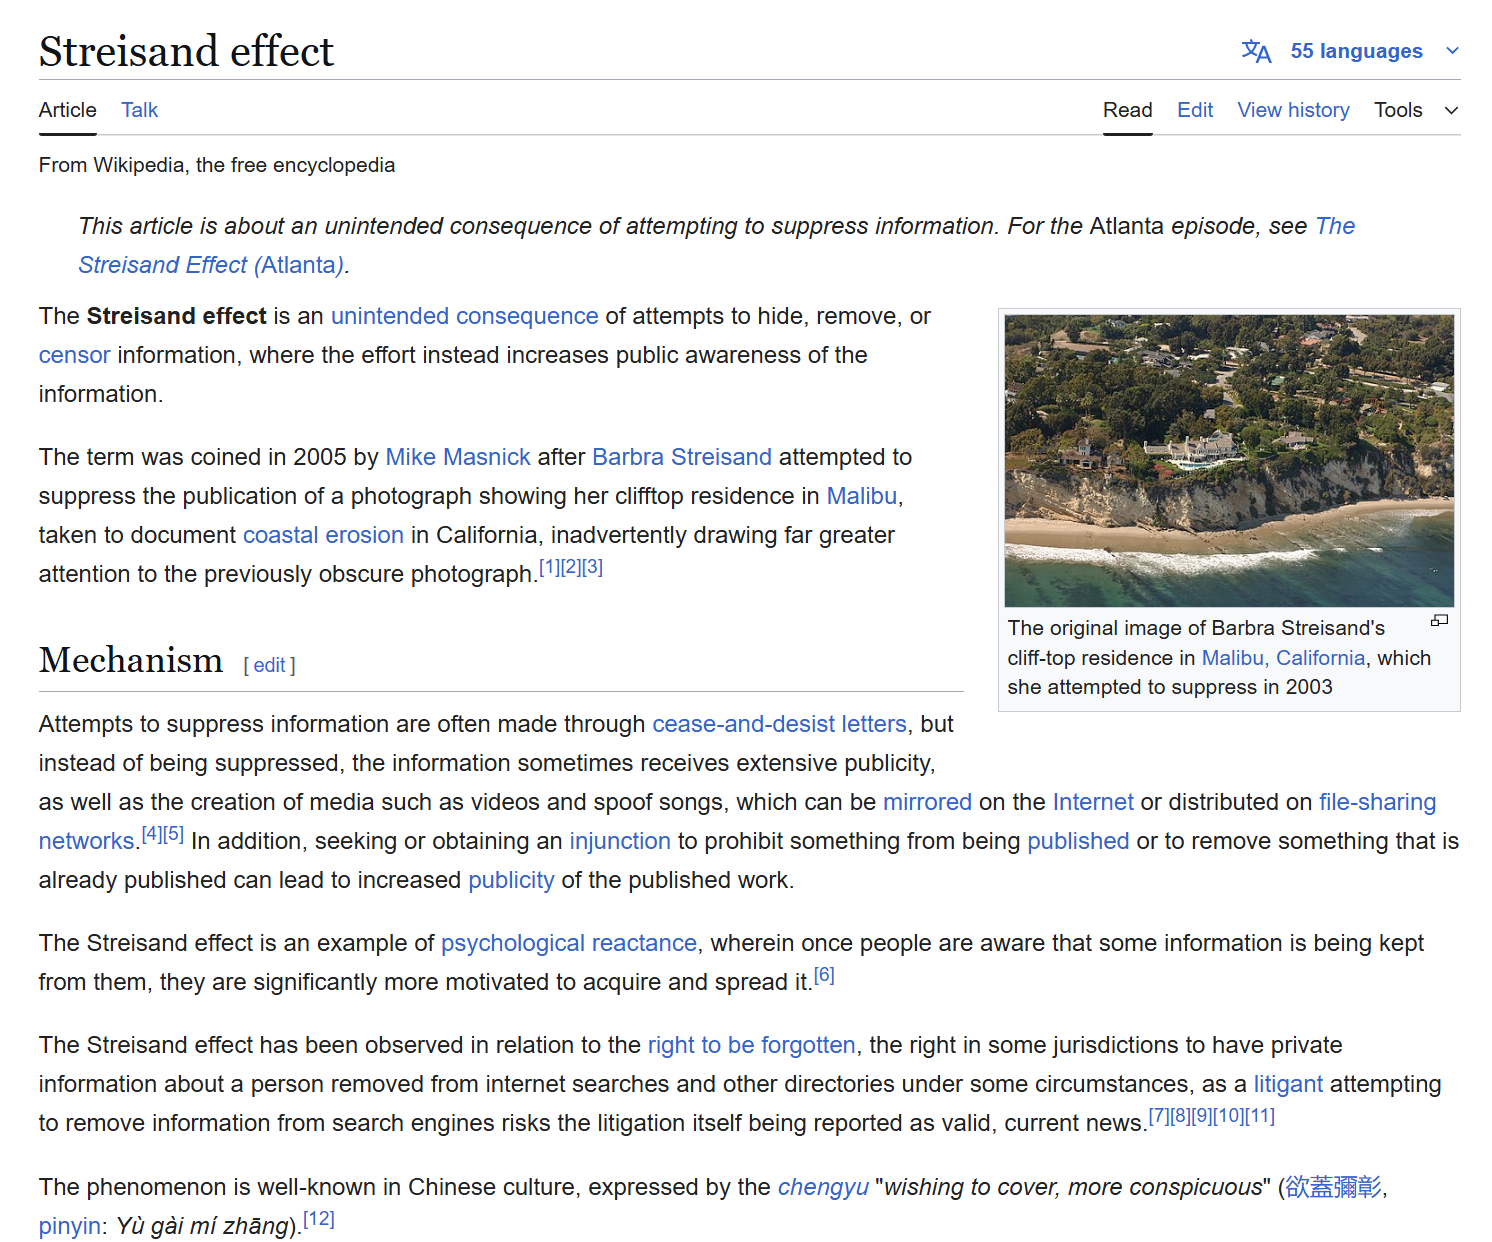Open The Streisand Effect (Atlanta) link
Viewport: 1492px width, 1242px height.
point(212,265)
